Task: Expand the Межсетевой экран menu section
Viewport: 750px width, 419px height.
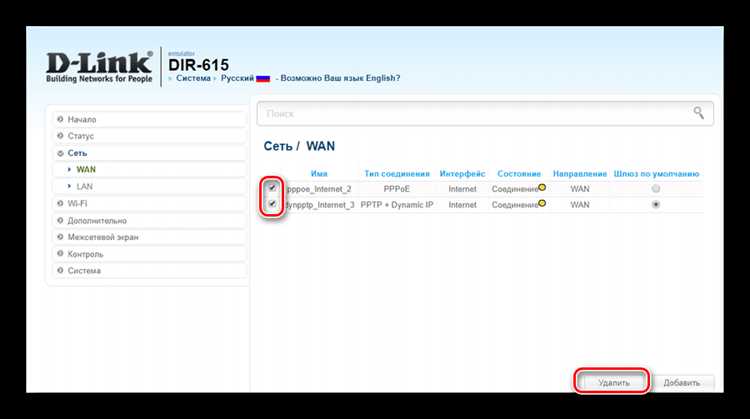Action: coord(149,237)
